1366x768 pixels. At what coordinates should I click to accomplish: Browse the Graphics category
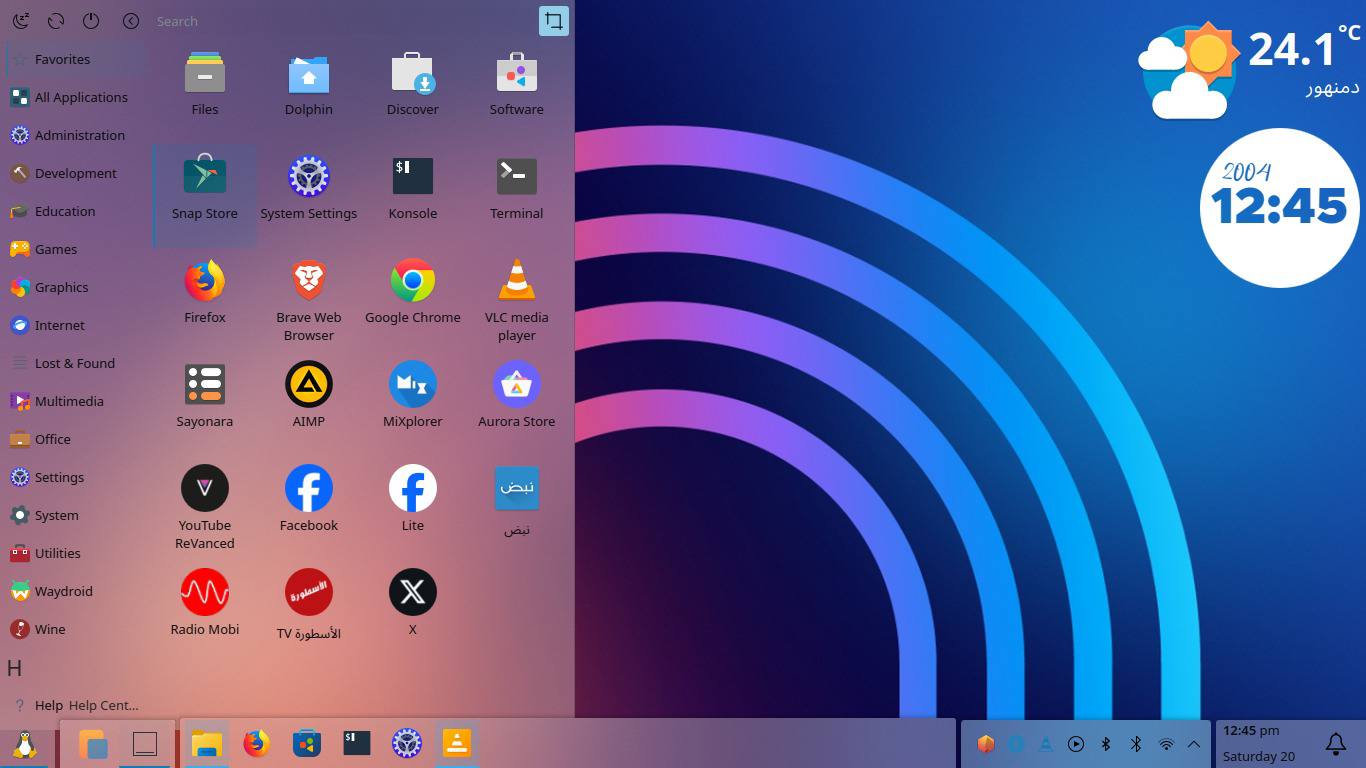tap(75, 287)
